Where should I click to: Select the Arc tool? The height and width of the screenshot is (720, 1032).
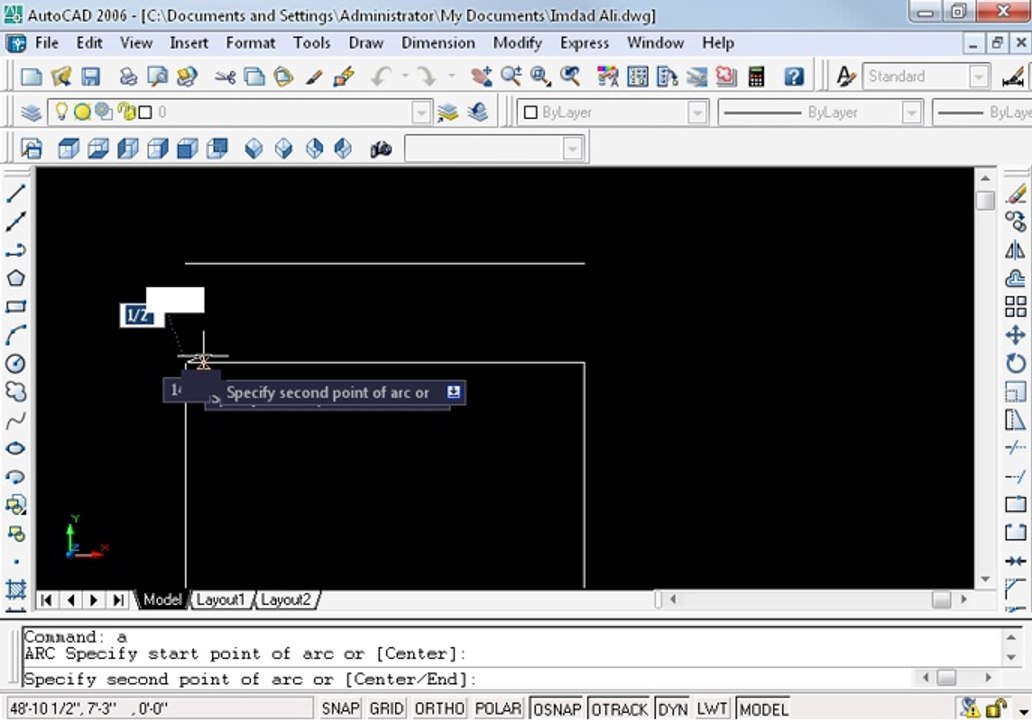pos(16,335)
